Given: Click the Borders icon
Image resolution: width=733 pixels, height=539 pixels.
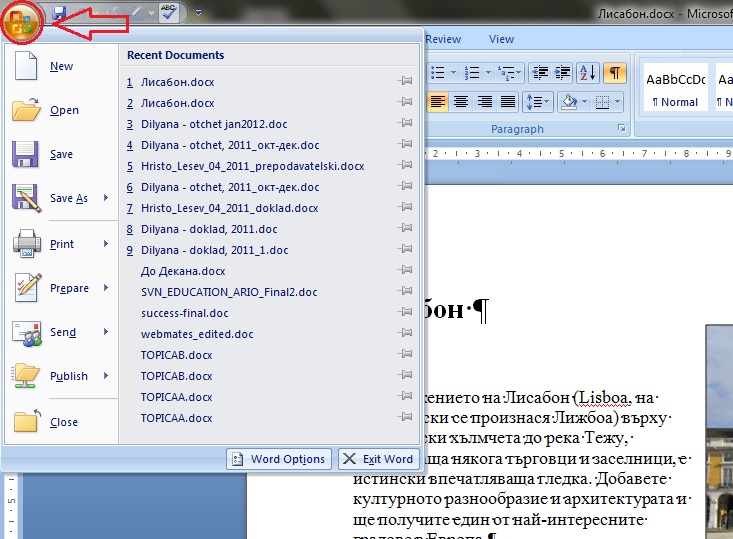Looking at the screenshot, I should (603, 101).
